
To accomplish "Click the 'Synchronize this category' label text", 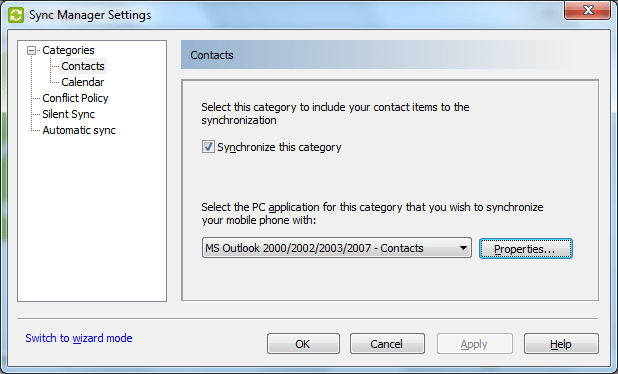I will tap(279, 147).
